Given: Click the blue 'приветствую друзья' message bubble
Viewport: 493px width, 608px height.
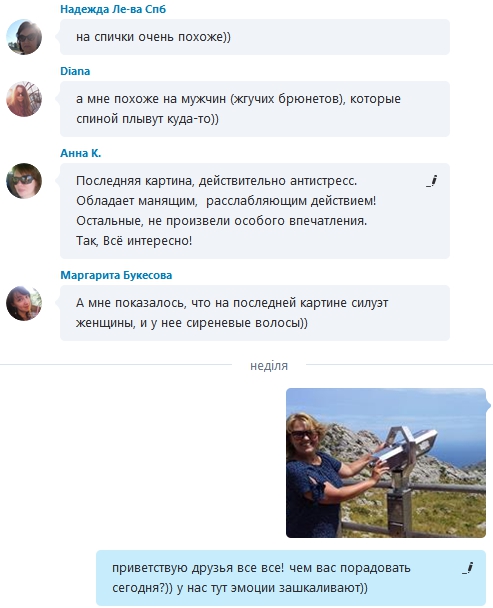Looking at the screenshot, I should 291,578.
